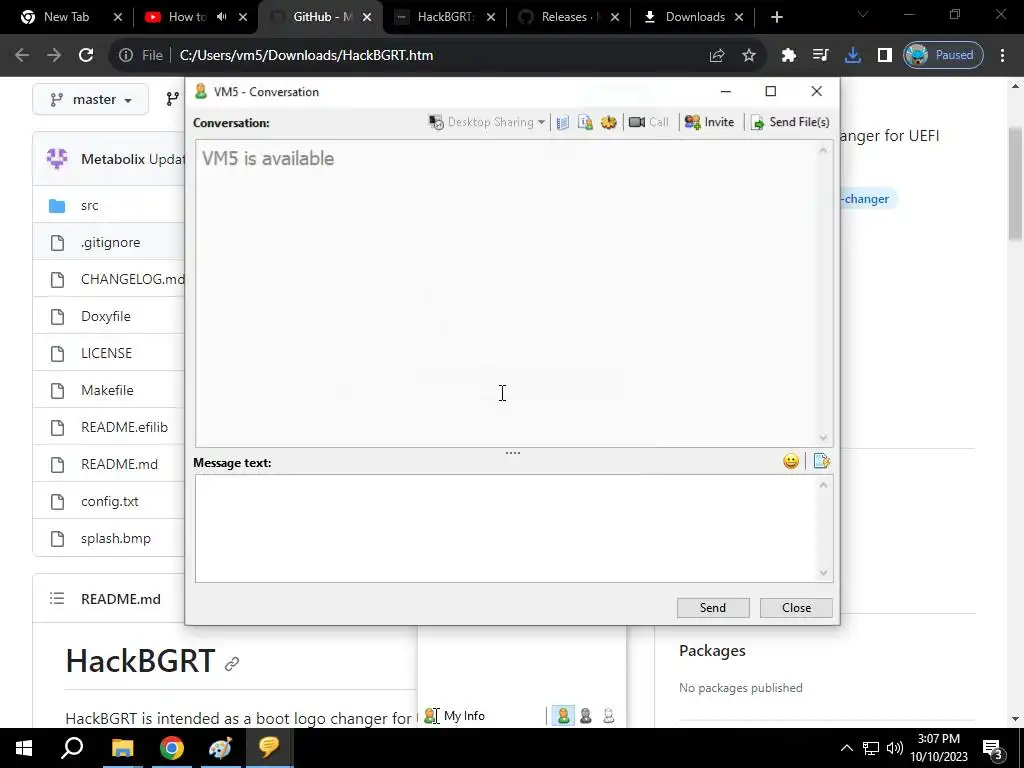The width and height of the screenshot is (1024, 768).
Task: Open the conversation history notebook icon
Action: [563, 122]
